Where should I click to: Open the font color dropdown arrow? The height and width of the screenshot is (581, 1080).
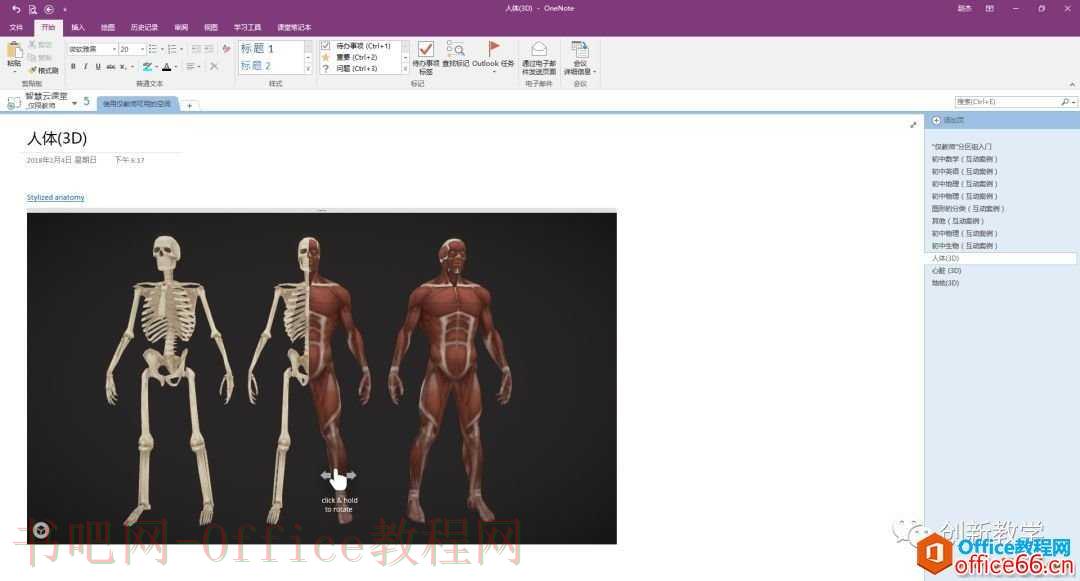pos(176,67)
